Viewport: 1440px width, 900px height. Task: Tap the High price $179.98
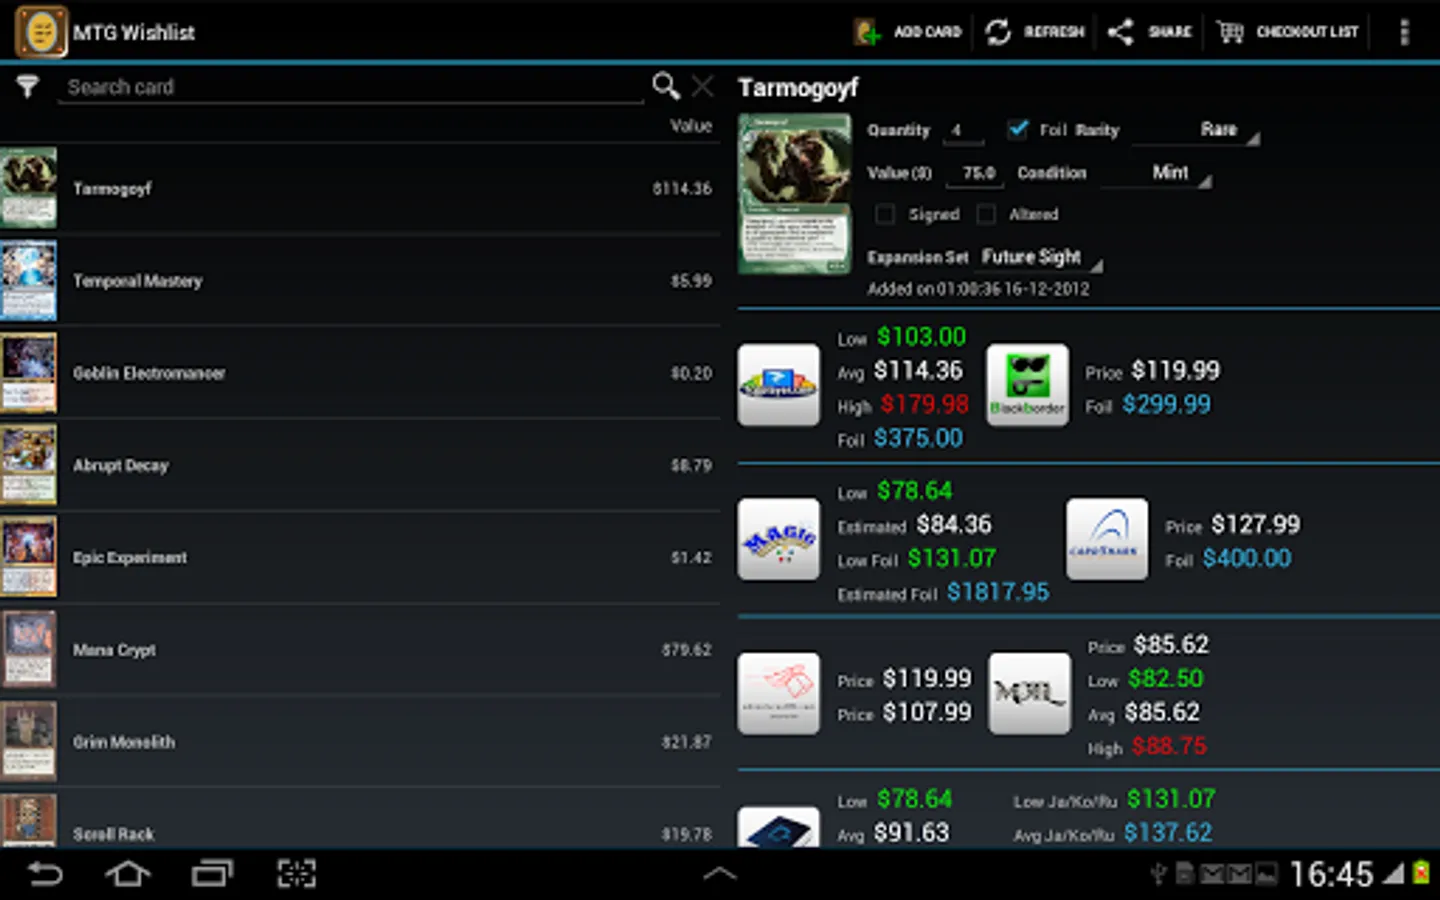point(924,404)
